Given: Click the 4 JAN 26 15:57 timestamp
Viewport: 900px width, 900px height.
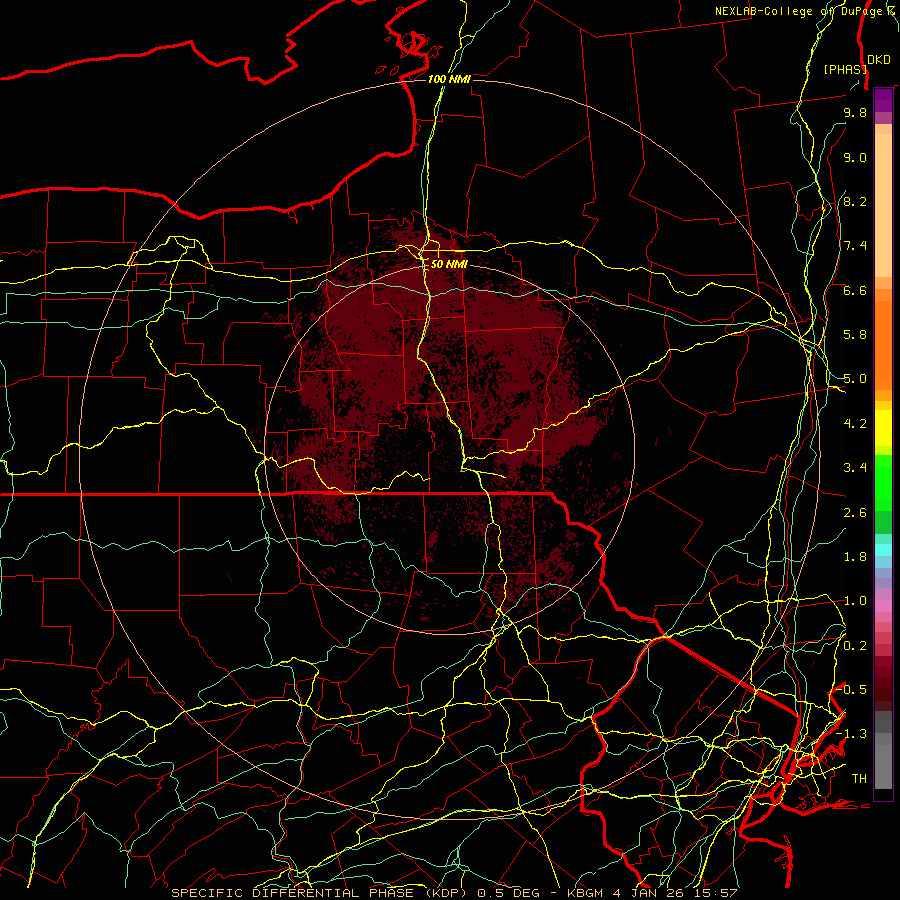Looking at the screenshot, I should pos(676,893).
